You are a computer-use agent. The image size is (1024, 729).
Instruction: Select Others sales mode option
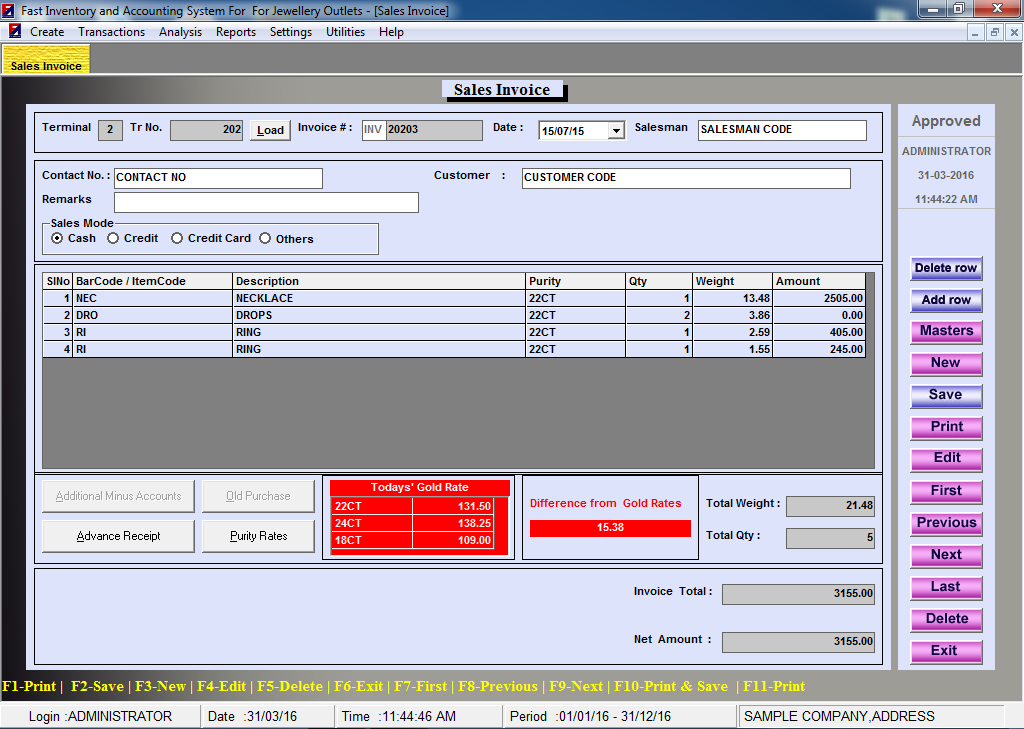(x=265, y=239)
